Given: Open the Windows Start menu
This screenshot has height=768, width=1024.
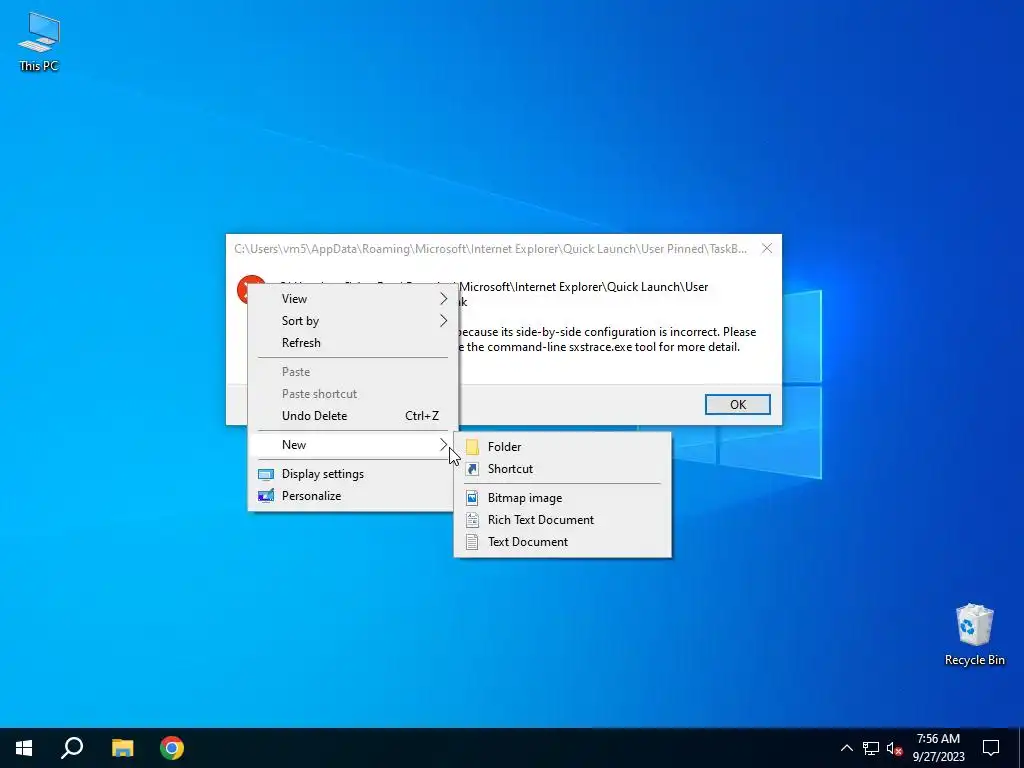Looking at the screenshot, I should (24, 748).
